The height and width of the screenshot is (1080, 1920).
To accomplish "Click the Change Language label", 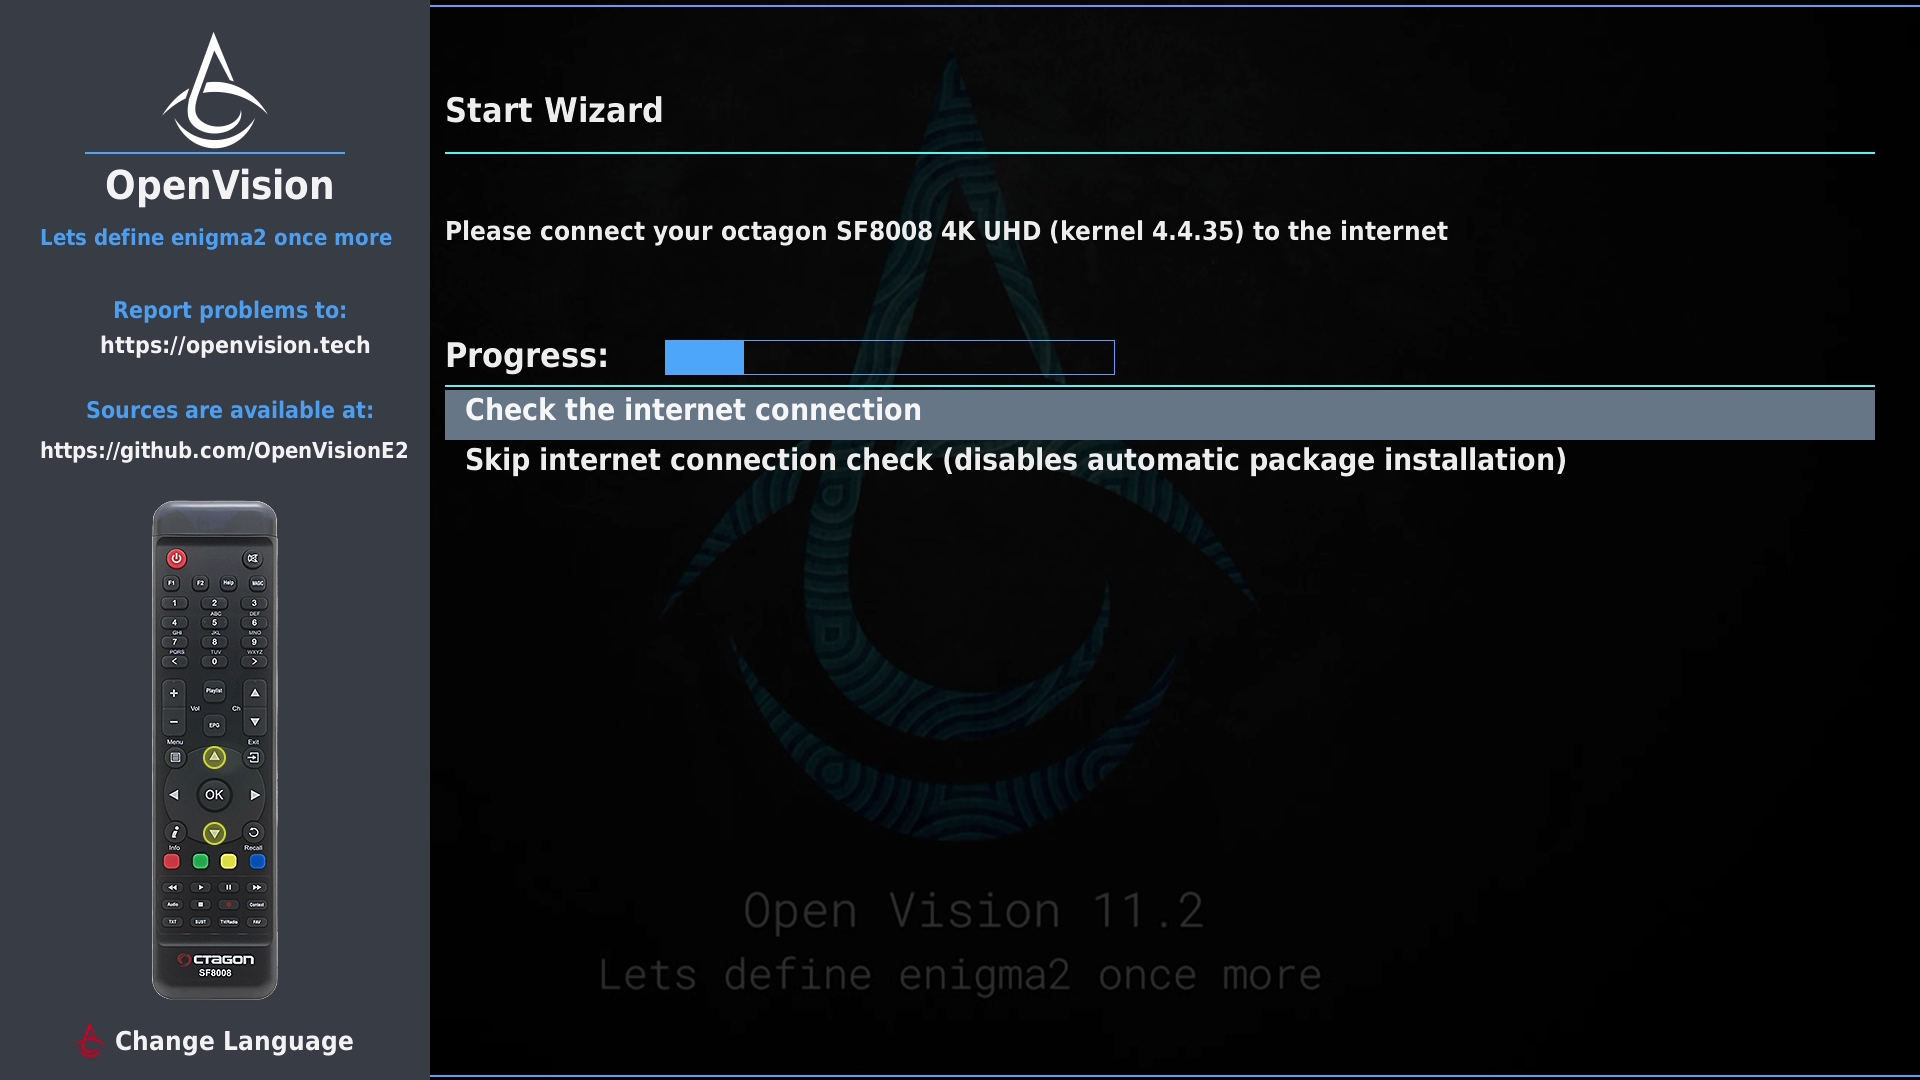I will [x=234, y=1042].
